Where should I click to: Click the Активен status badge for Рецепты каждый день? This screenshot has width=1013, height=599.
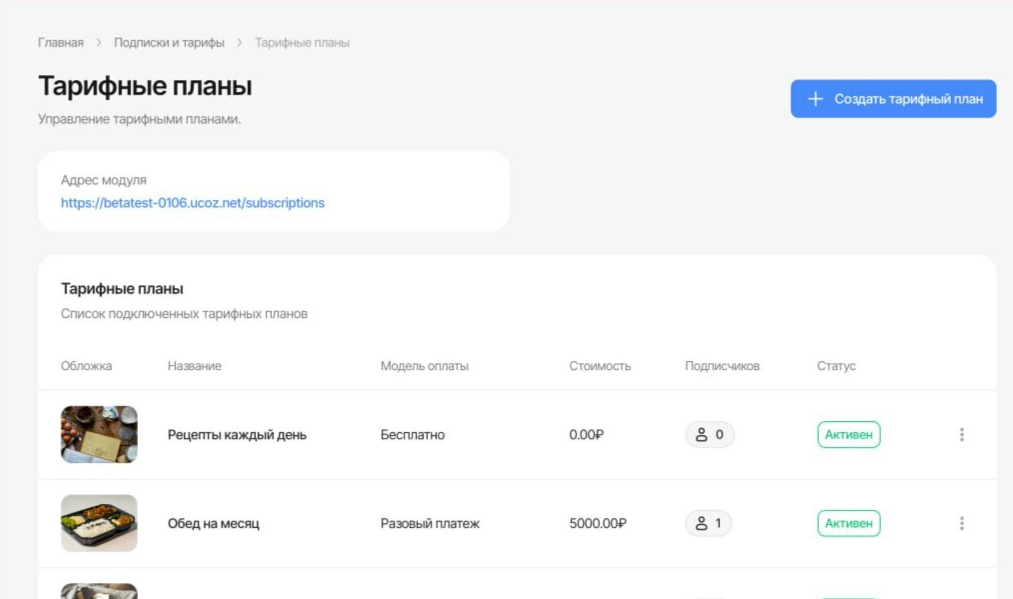(848, 435)
